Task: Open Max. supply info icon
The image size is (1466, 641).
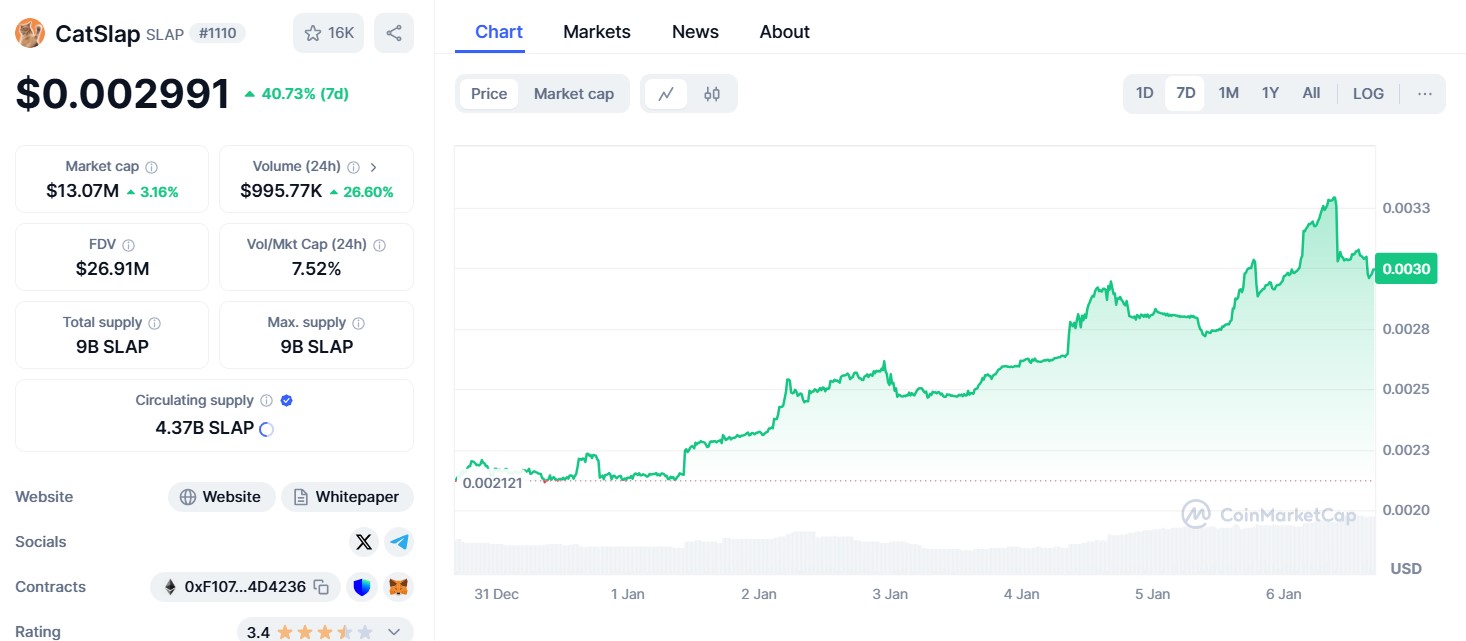Action: pos(358,323)
